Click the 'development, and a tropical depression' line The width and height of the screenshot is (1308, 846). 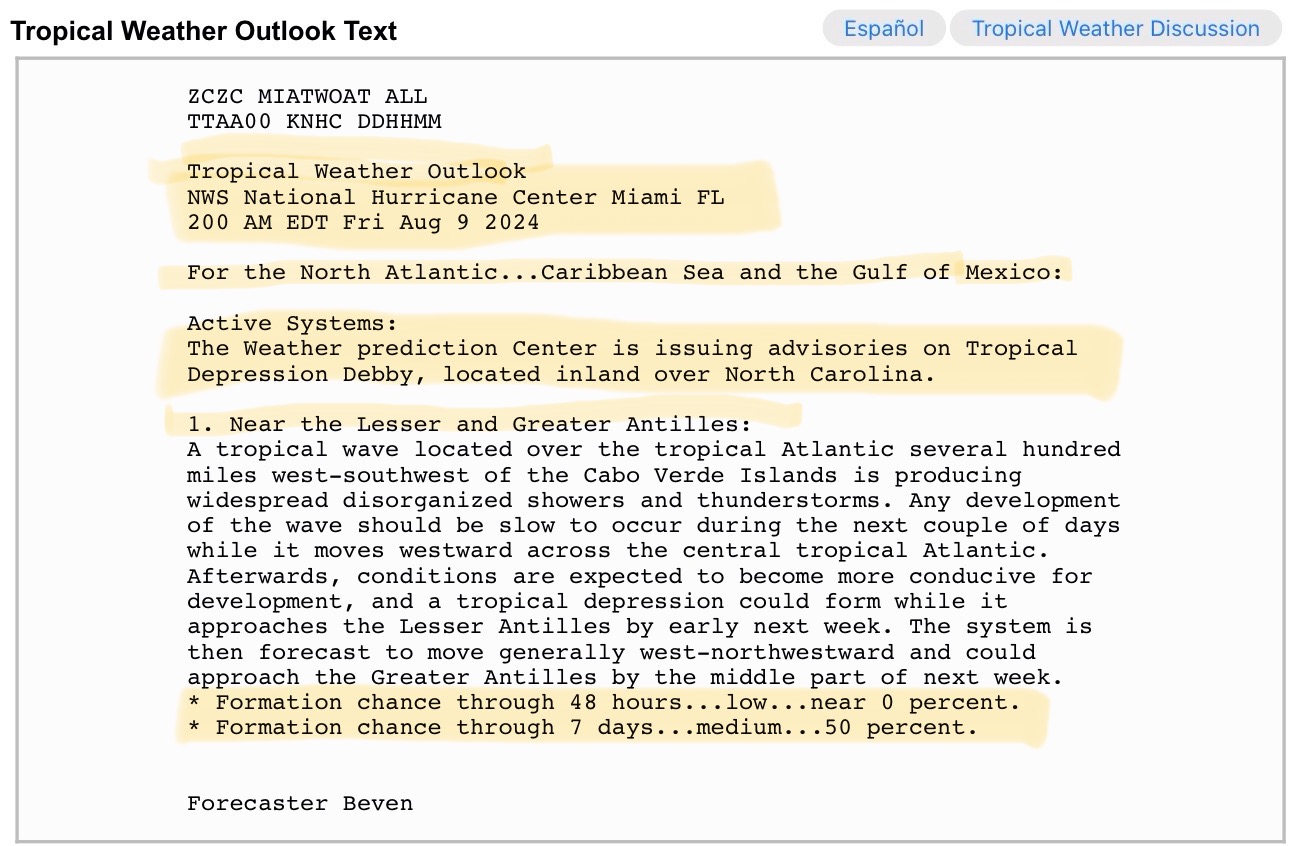click(597, 601)
